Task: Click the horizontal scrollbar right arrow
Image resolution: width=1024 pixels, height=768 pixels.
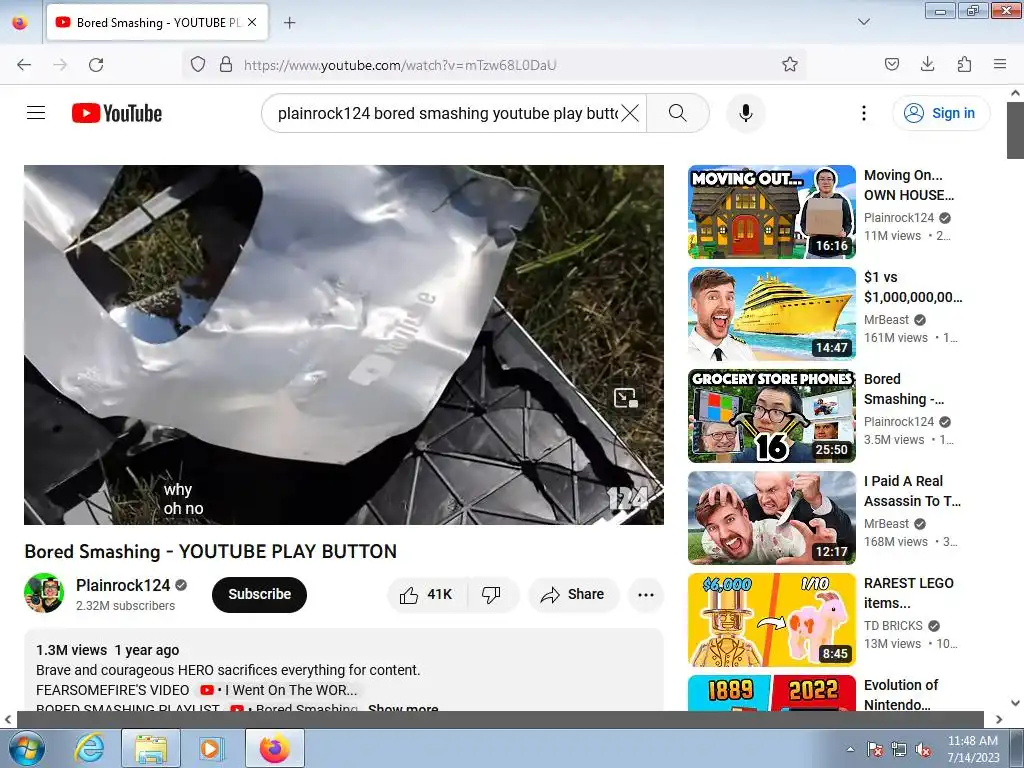Action: click(999, 719)
